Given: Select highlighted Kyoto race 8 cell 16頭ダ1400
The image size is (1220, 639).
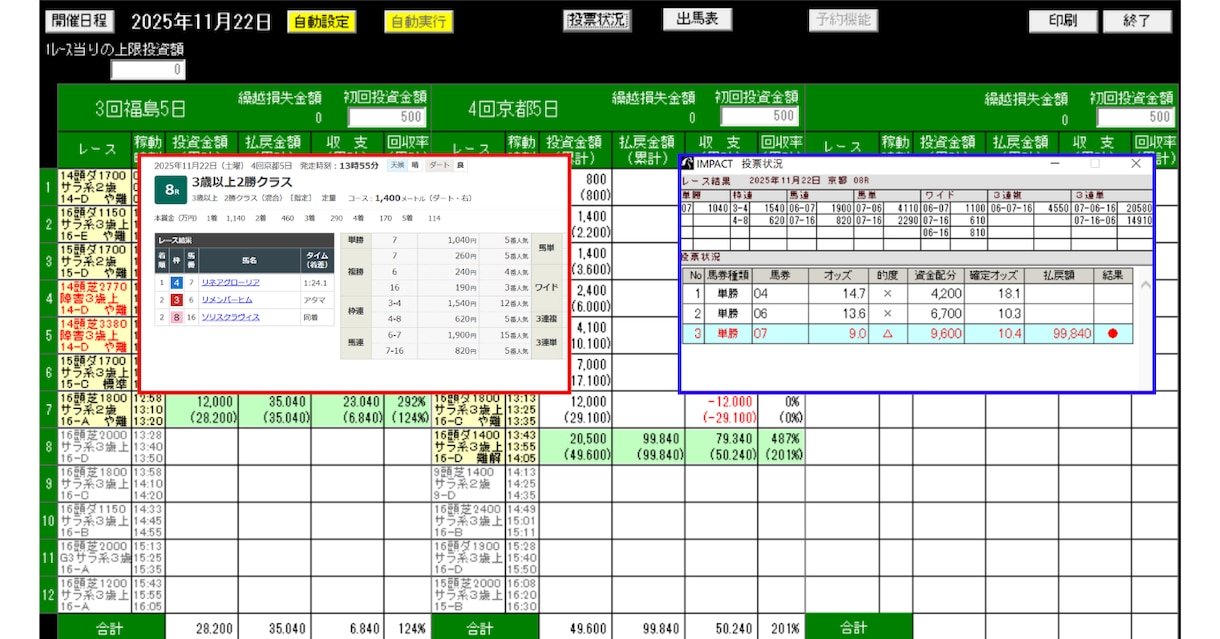Looking at the screenshot, I should tap(468, 447).
